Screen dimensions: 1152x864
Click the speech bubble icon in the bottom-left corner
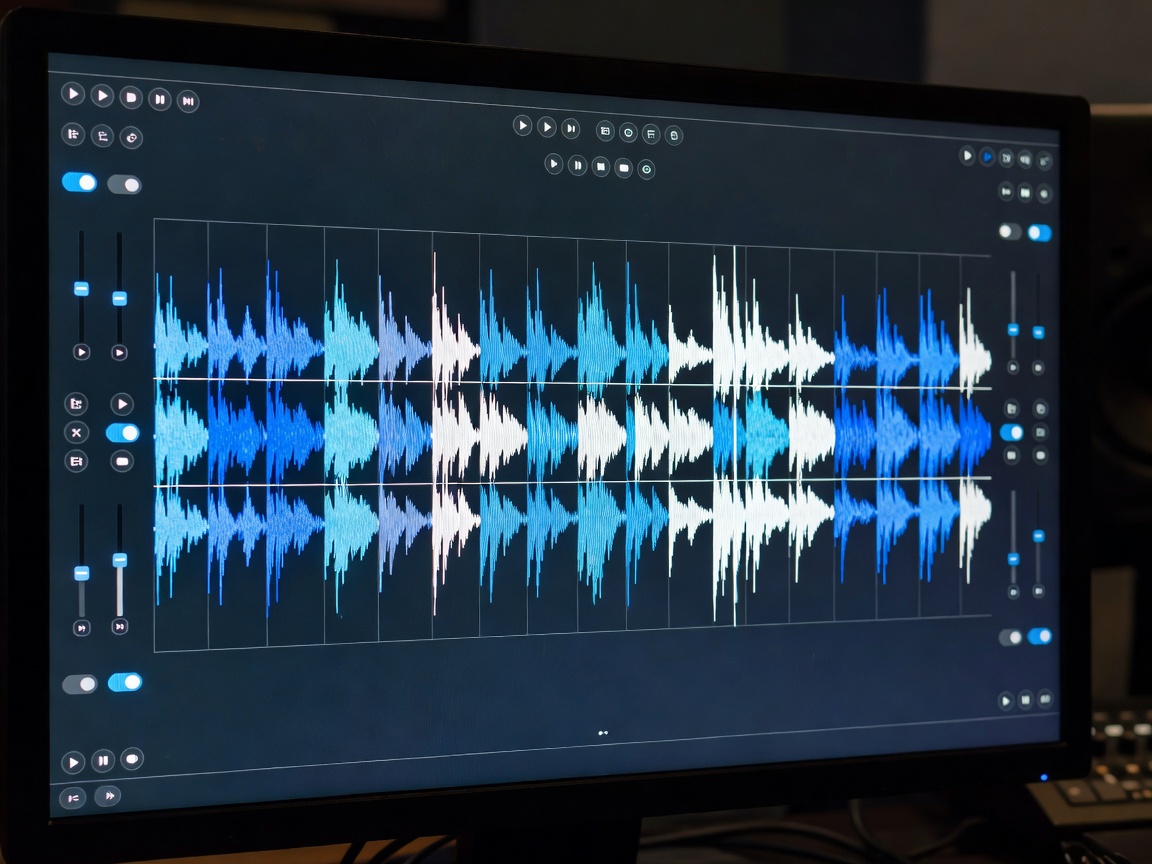pyautogui.click(x=132, y=759)
